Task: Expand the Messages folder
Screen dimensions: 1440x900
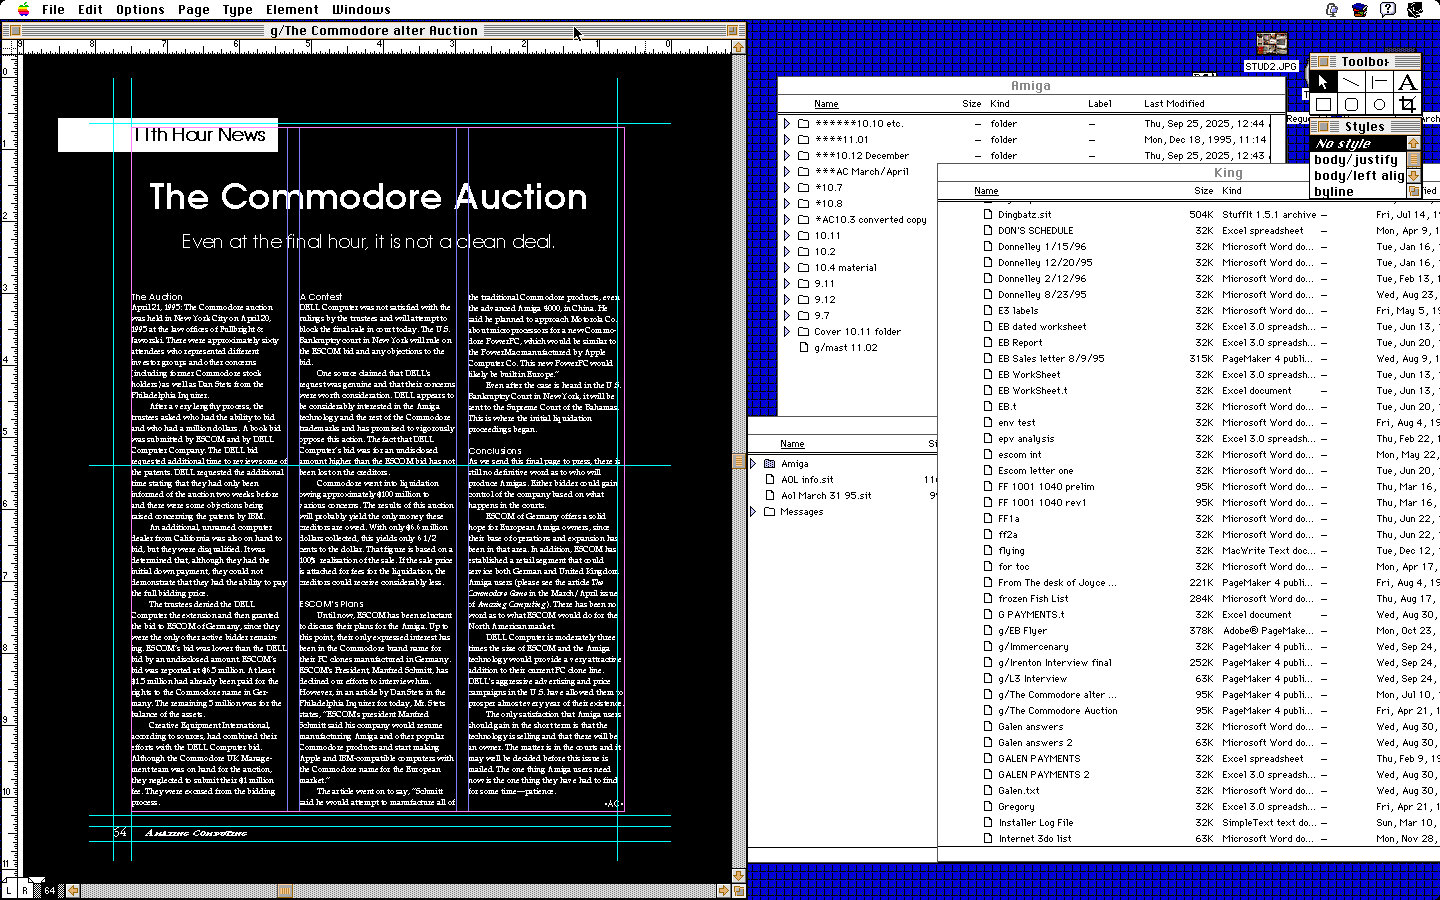Action: (x=753, y=512)
